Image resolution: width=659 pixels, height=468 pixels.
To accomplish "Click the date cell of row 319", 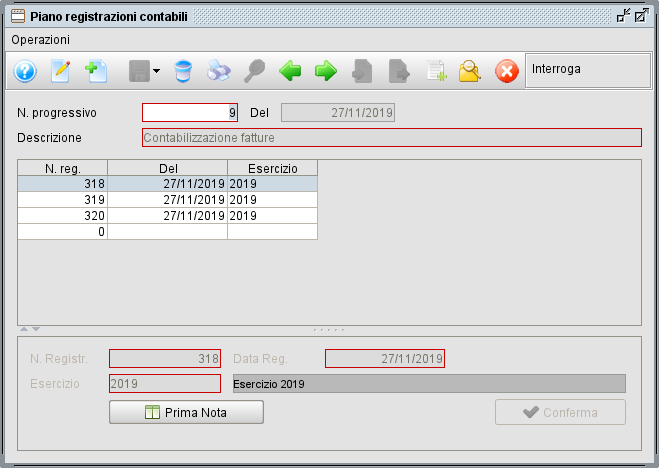I will (x=168, y=200).
